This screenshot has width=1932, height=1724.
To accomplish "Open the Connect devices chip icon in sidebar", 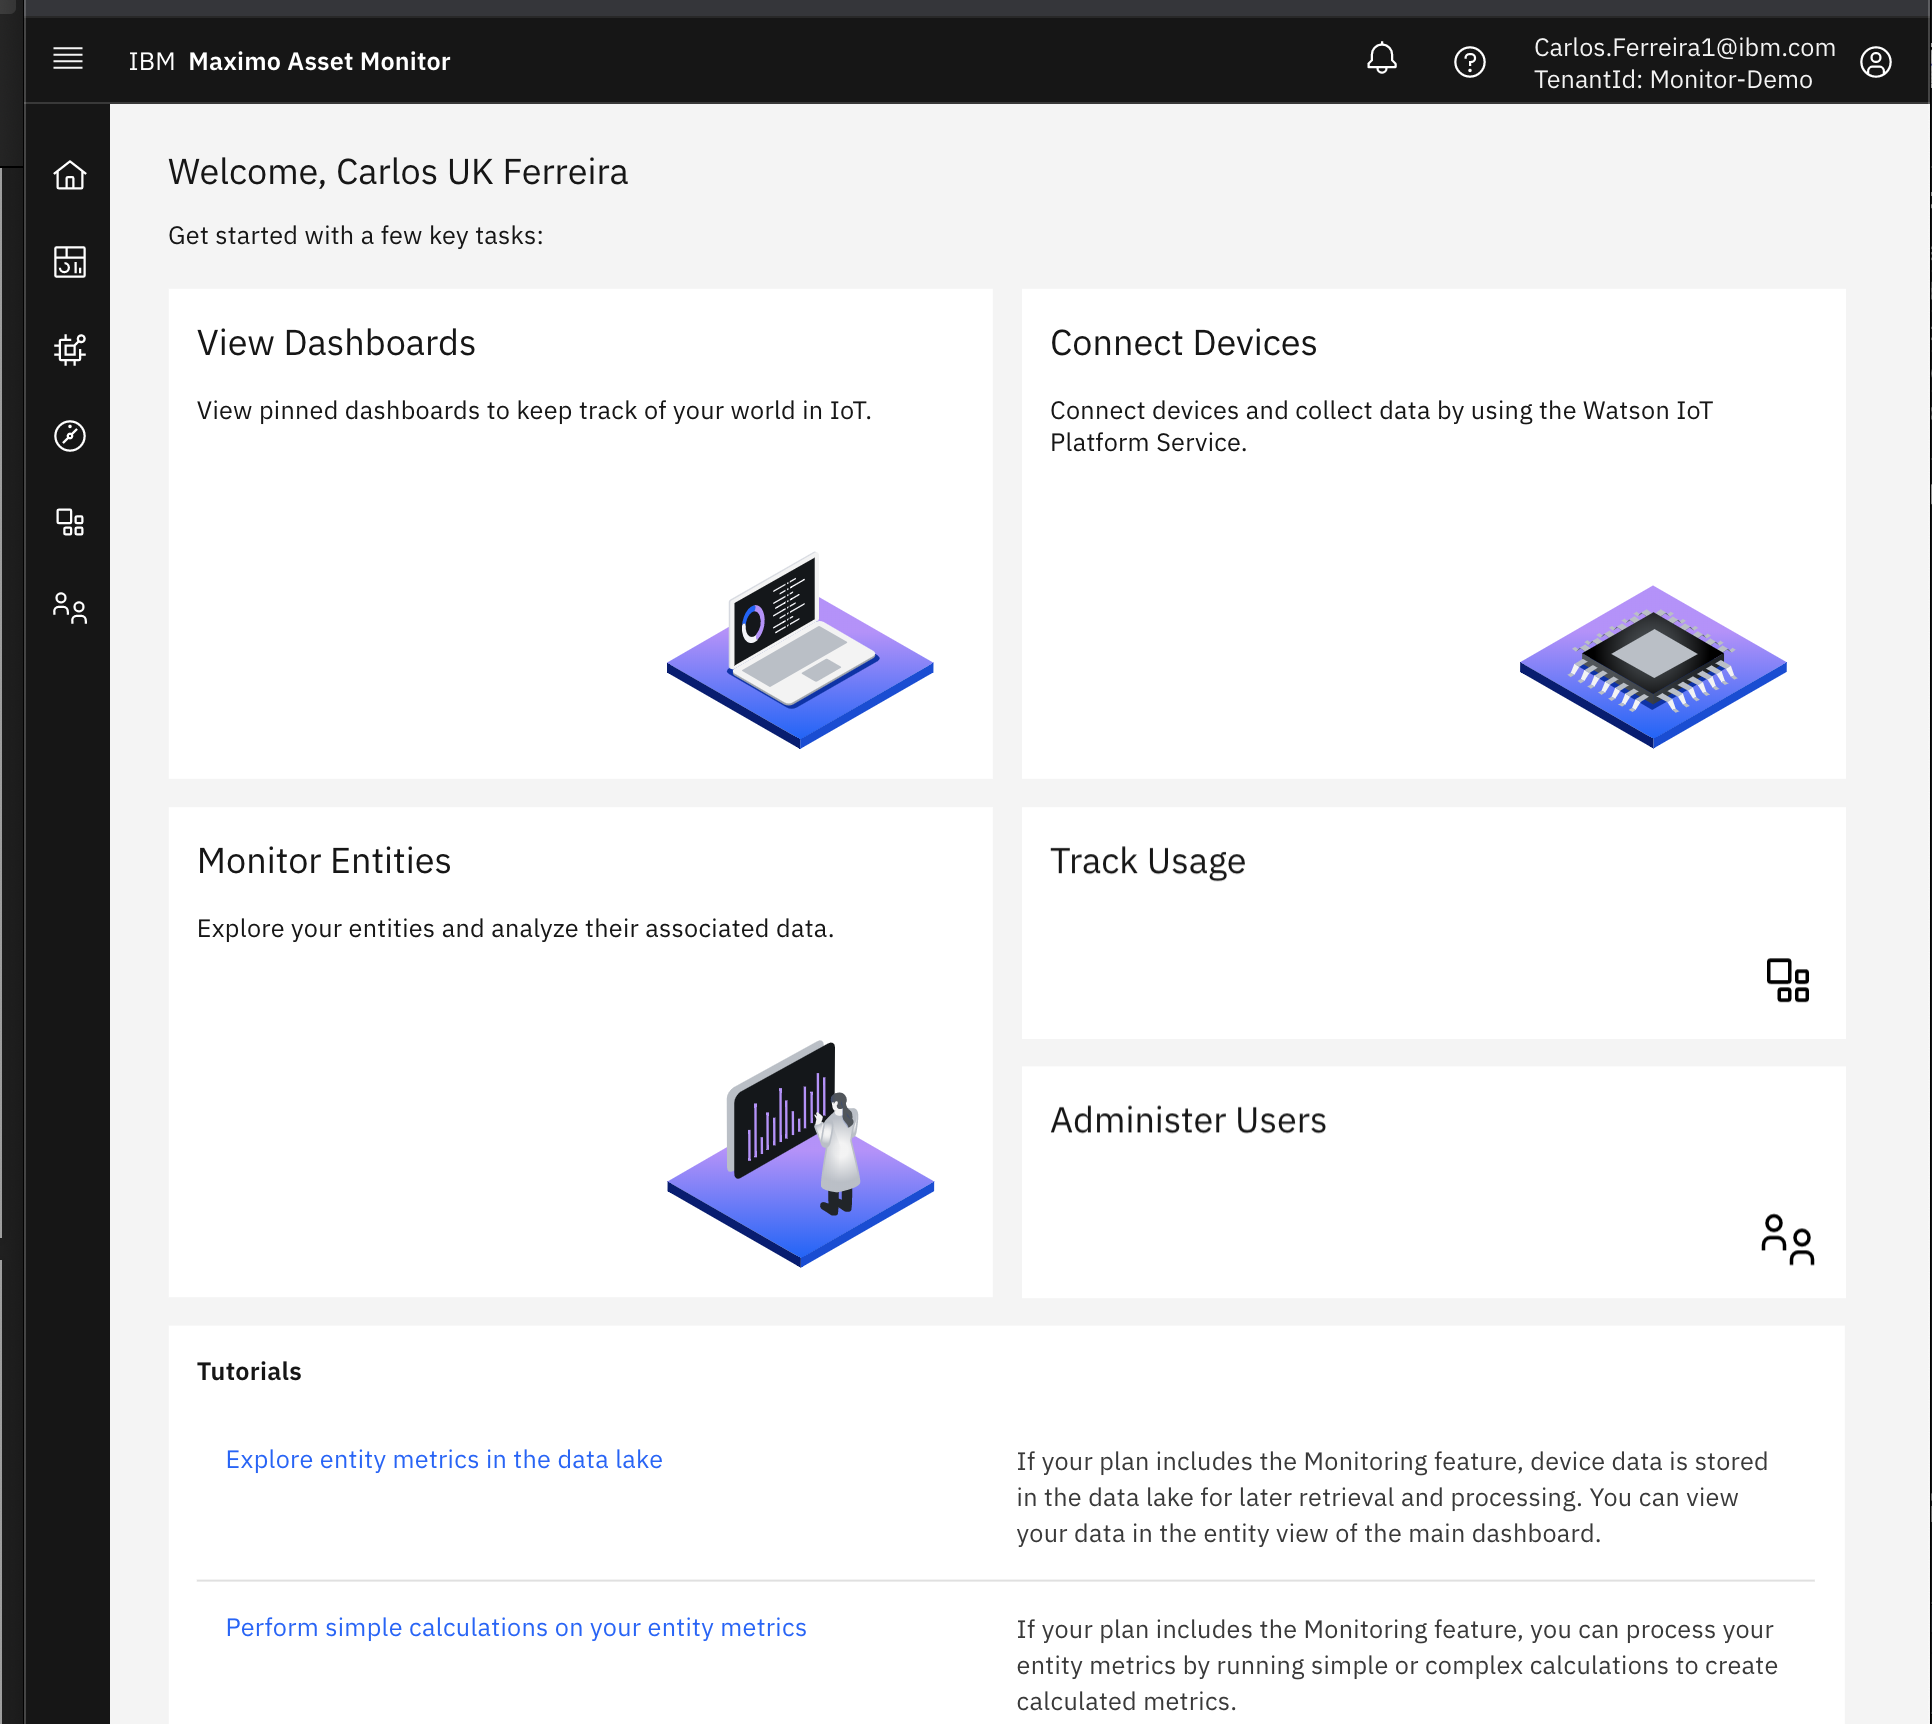I will [69, 349].
